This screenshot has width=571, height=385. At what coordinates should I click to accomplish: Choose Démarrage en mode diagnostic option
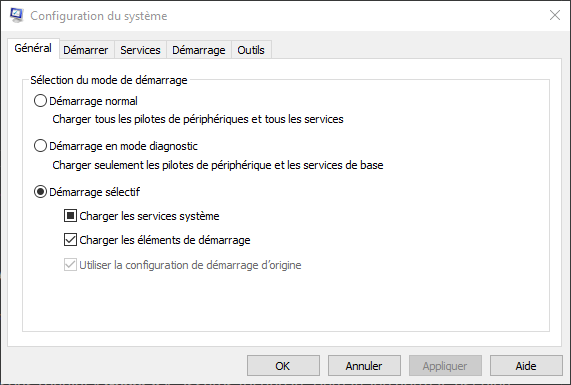coord(40,146)
